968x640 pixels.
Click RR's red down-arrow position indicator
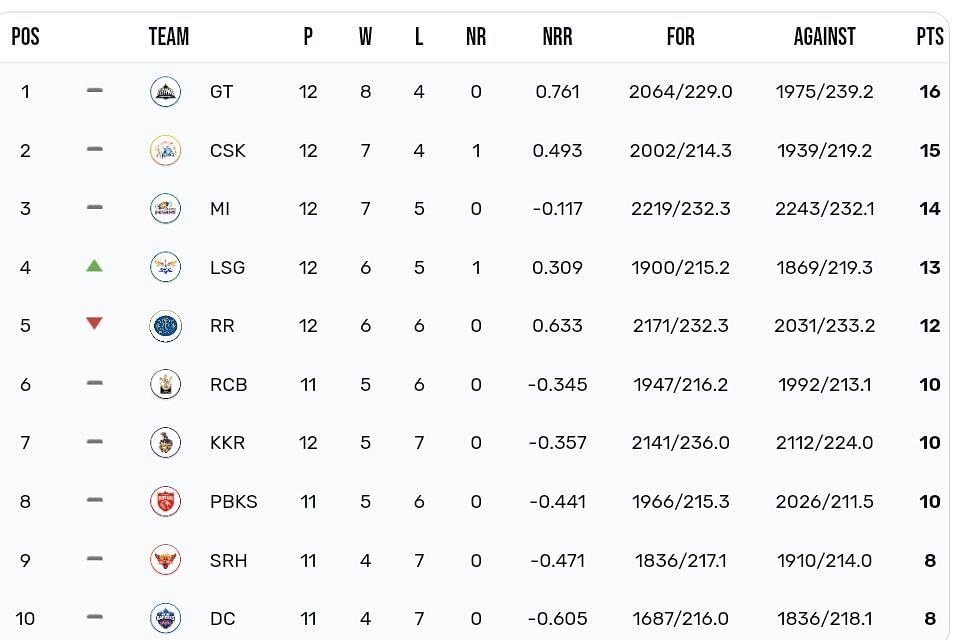pos(94,323)
